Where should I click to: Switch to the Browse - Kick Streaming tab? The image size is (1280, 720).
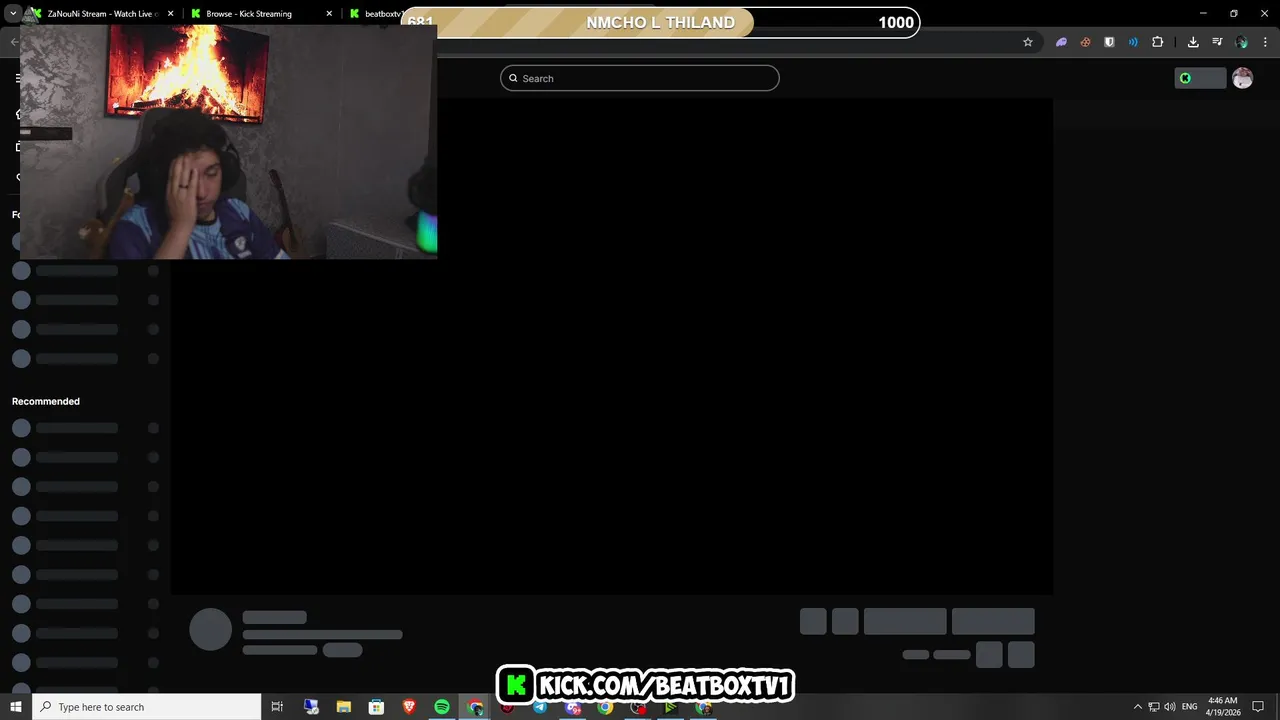click(x=260, y=14)
